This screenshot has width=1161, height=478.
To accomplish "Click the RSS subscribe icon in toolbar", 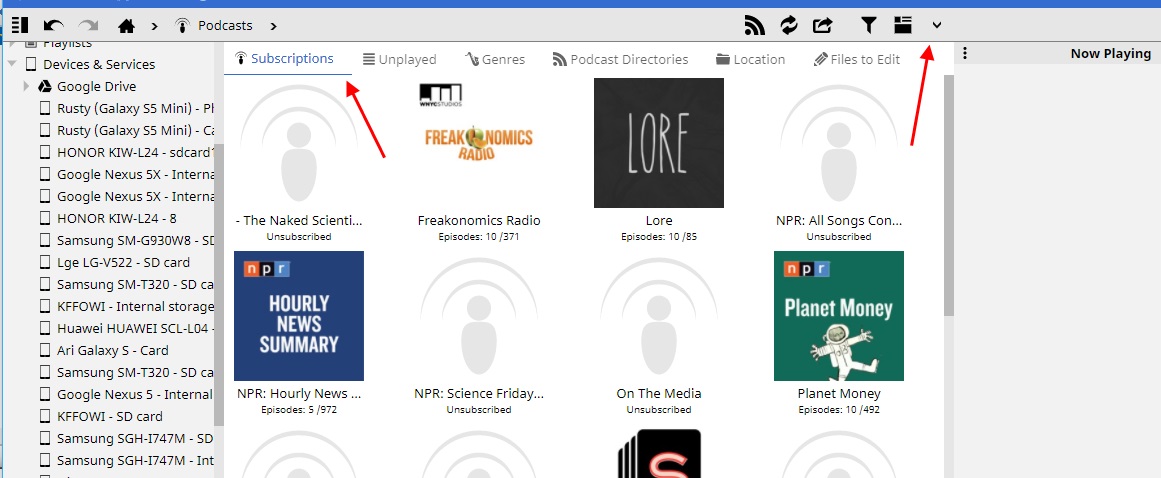I will [x=755, y=25].
